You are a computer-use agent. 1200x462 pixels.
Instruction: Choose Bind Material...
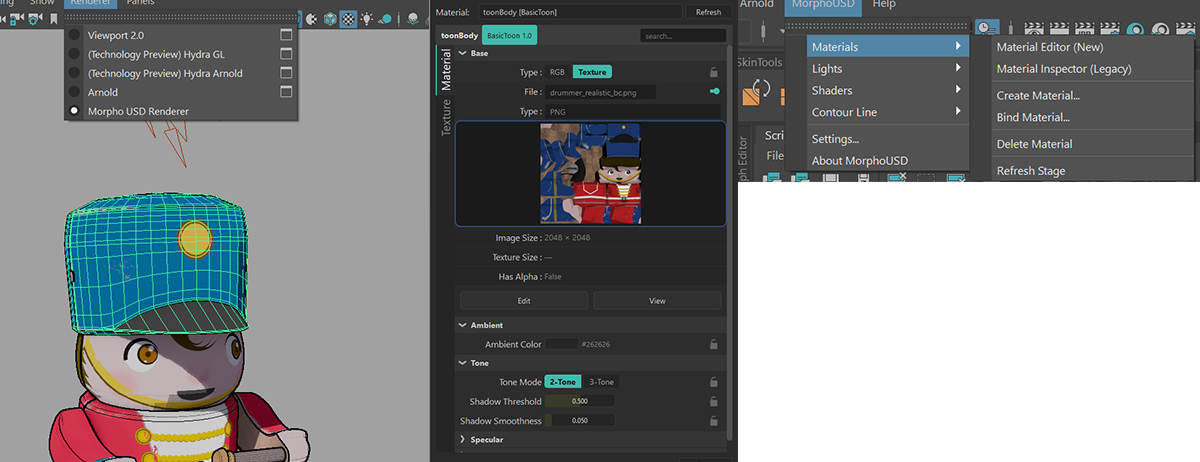coord(1033,118)
